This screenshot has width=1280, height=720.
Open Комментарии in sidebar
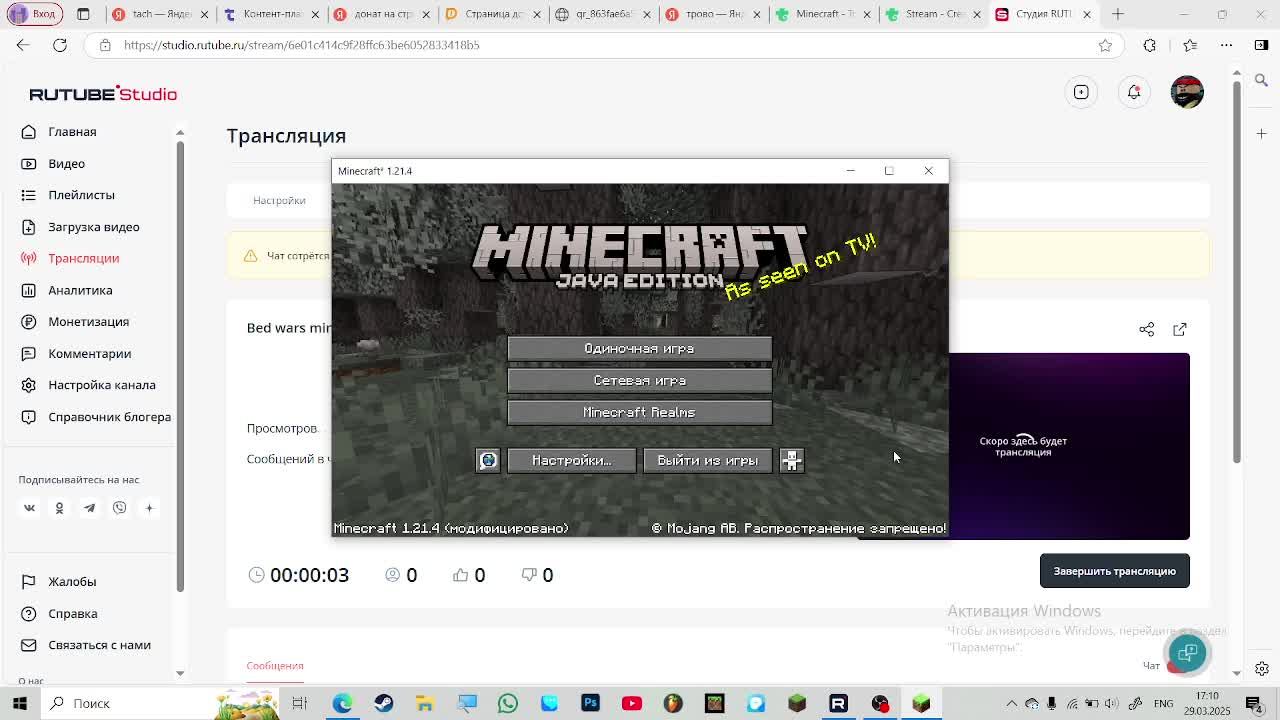(x=89, y=354)
